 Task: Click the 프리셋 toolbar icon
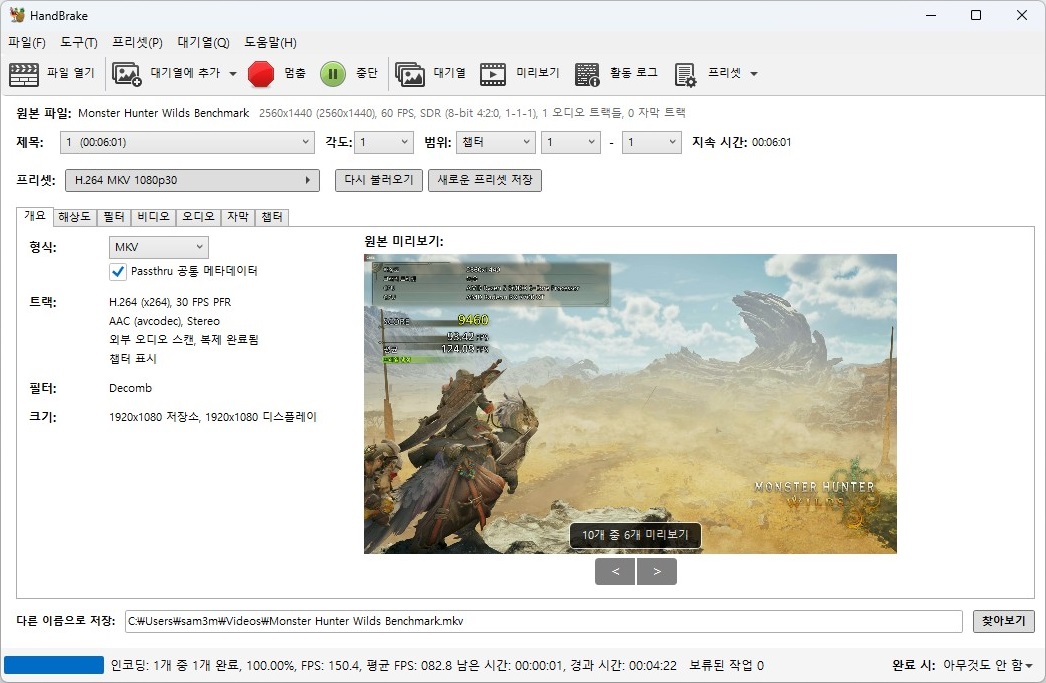tap(685, 74)
